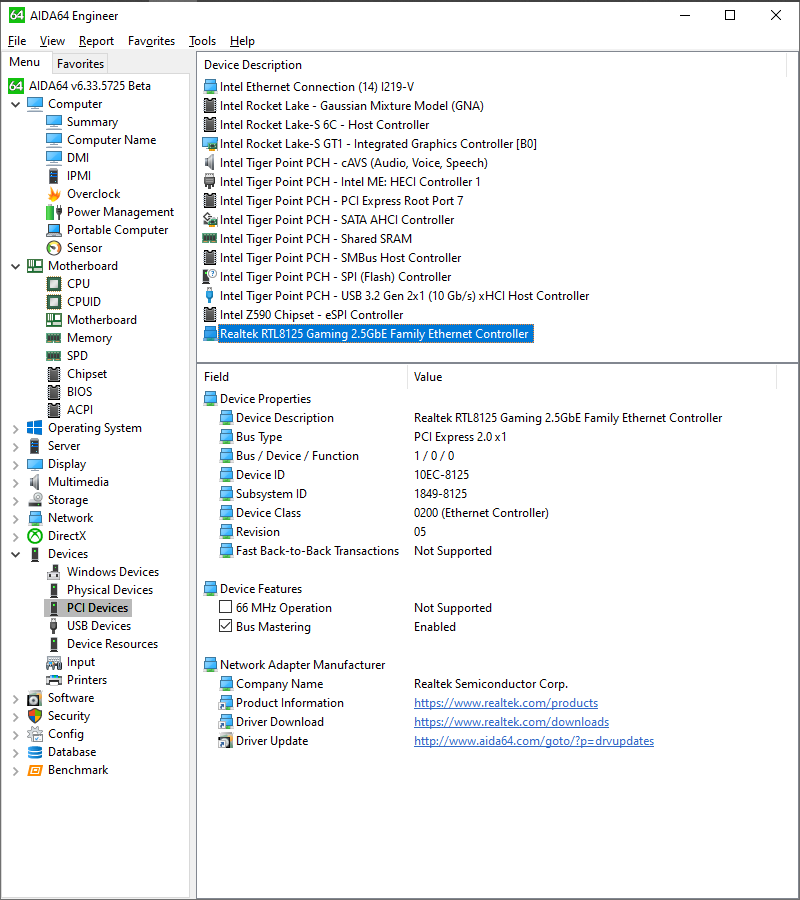
Task: Click the Operating System Windows logo icon
Action: click(x=35, y=428)
